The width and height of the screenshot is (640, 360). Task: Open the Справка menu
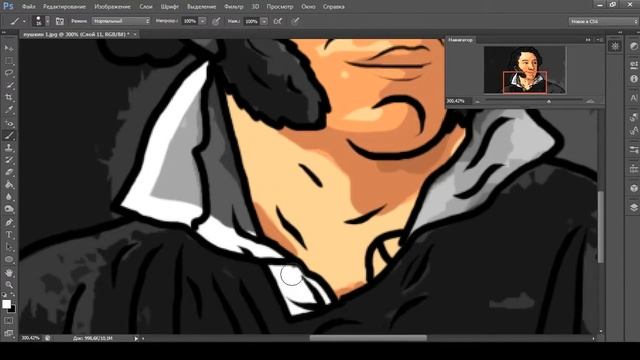pos(333,7)
